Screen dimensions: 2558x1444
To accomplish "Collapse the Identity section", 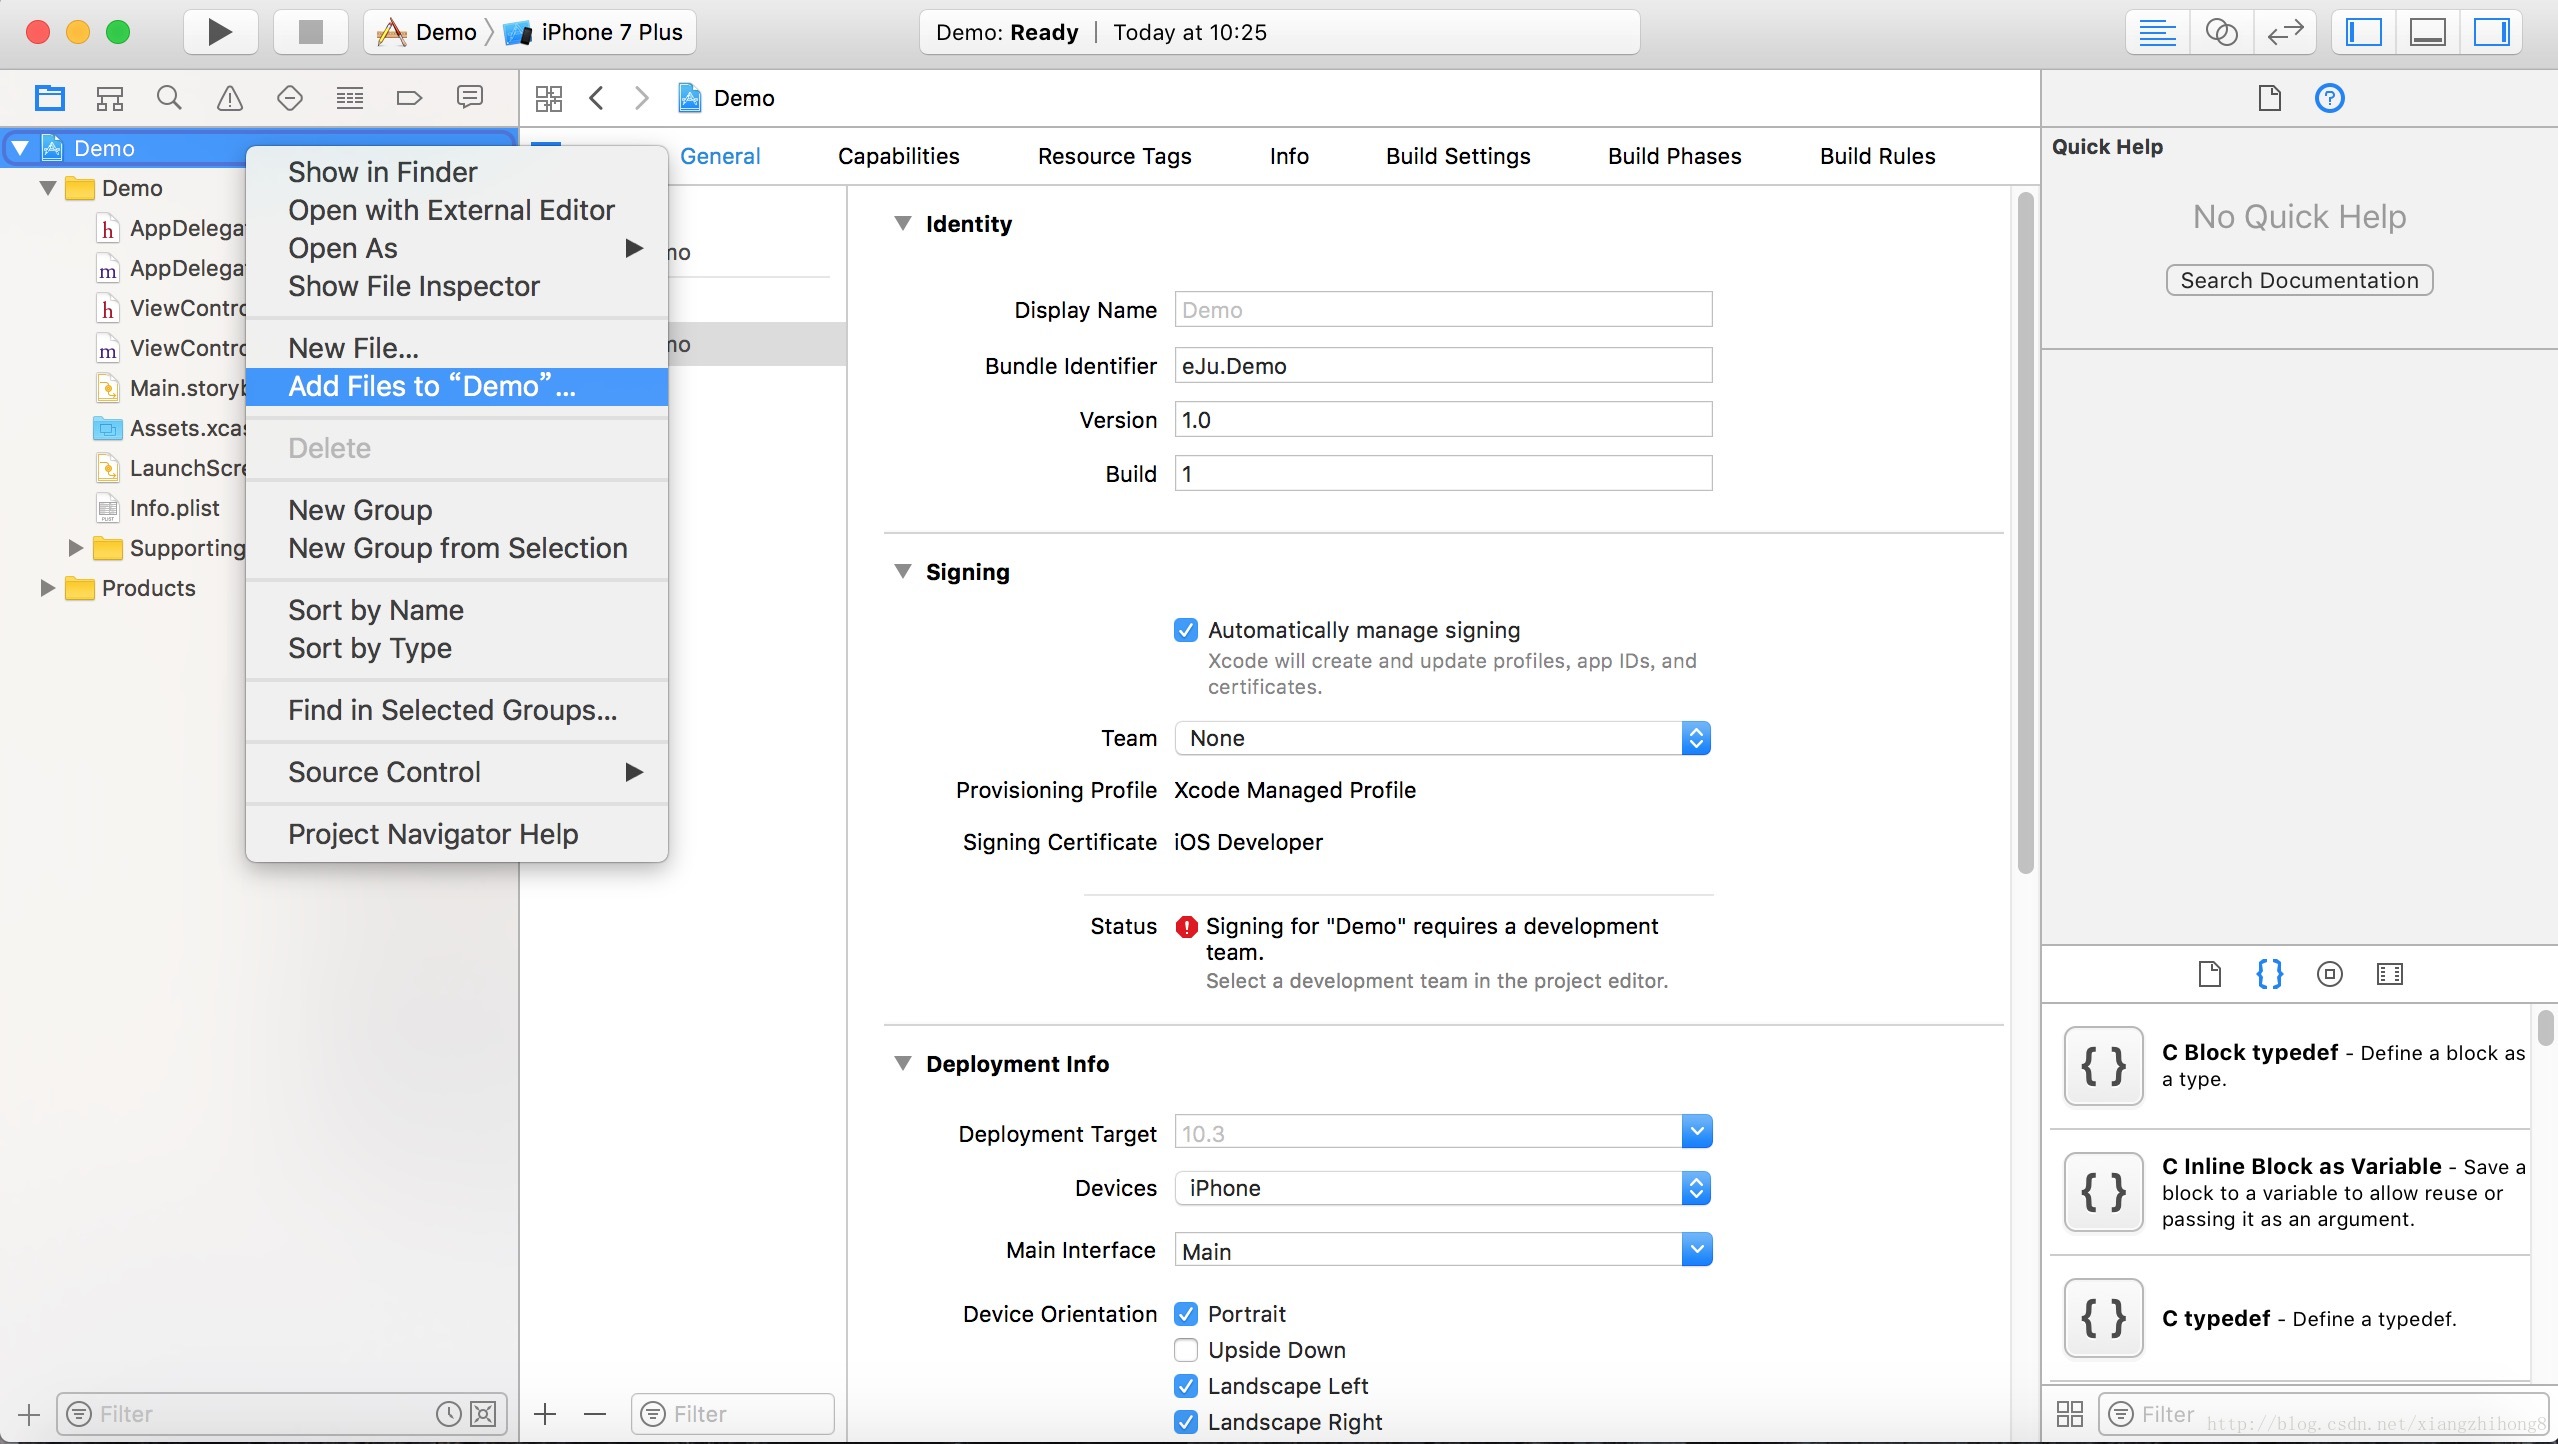I will point(903,223).
